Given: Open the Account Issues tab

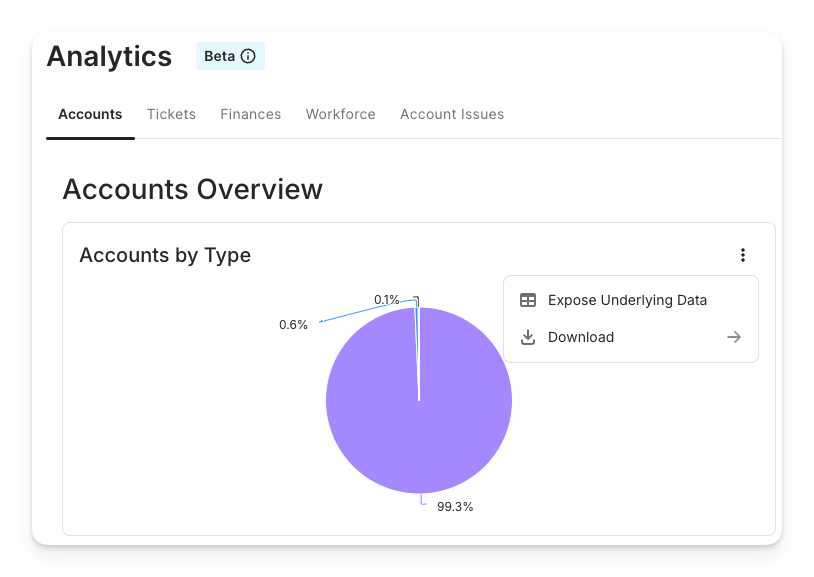Looking at the screenshot, I should pyautogui.click(x=452, y=114).
